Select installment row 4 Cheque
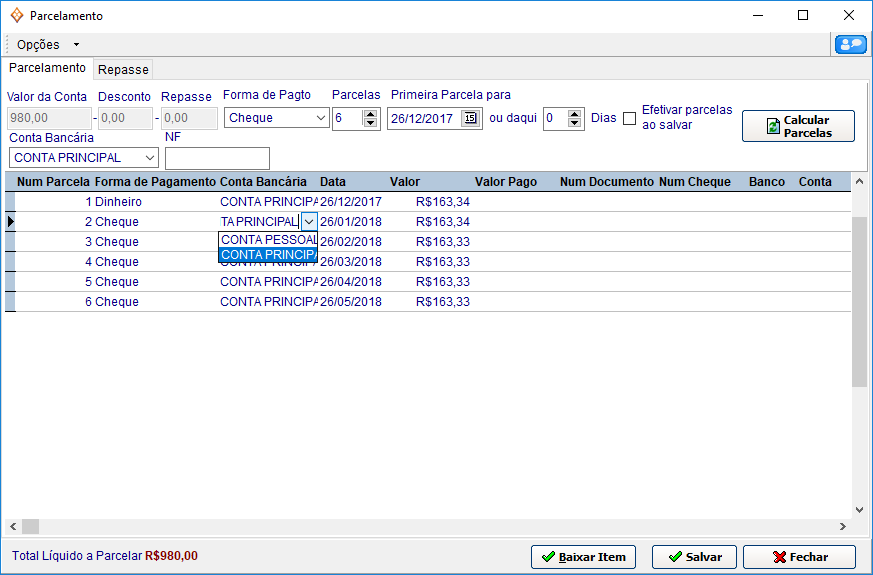Viewport: 873px width, 575px height. [111, 262]
